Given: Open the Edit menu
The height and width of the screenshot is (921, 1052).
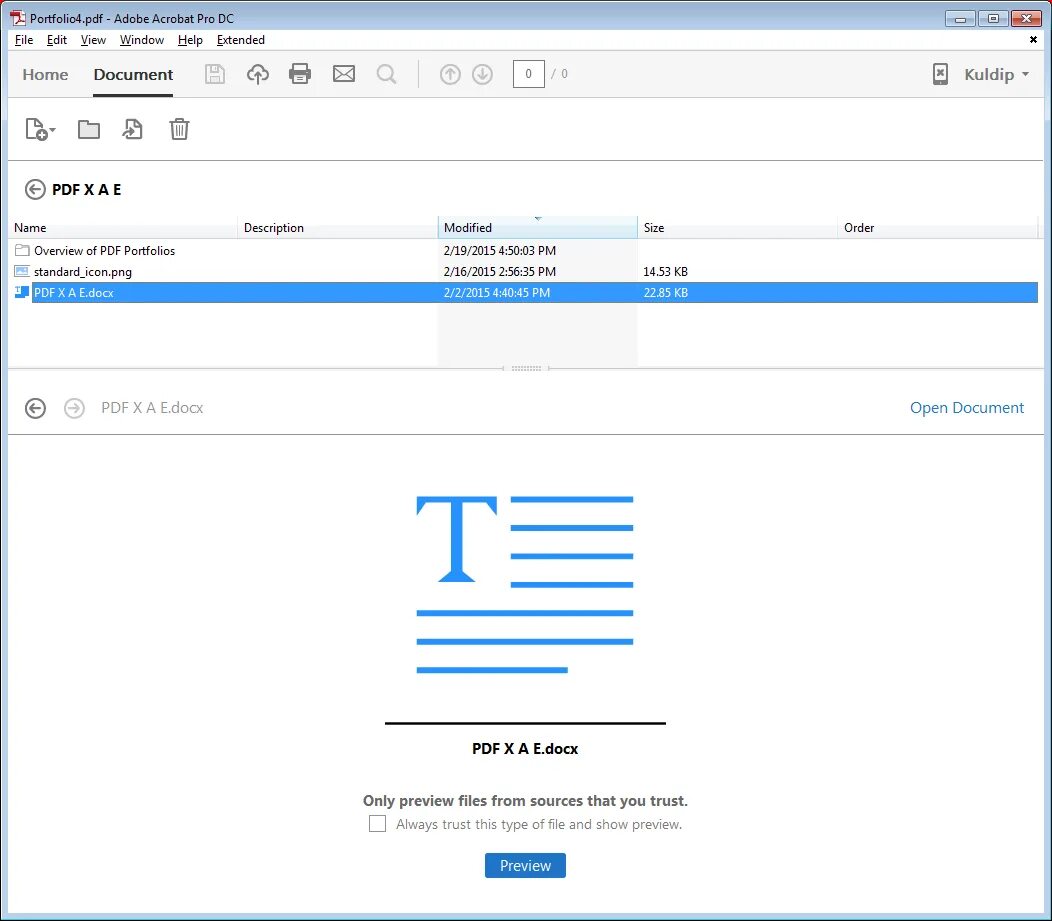Looking at the screenshot, I should tap(56, 40).
